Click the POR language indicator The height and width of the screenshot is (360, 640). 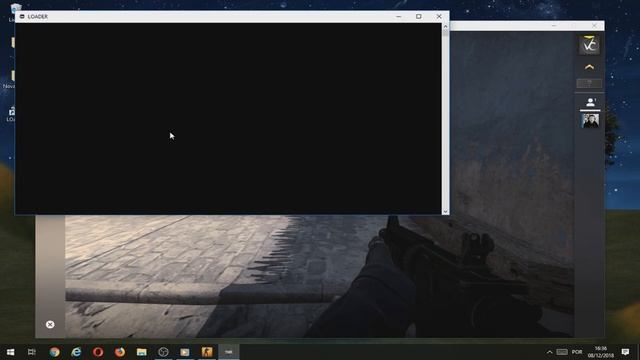coord(577,352)
